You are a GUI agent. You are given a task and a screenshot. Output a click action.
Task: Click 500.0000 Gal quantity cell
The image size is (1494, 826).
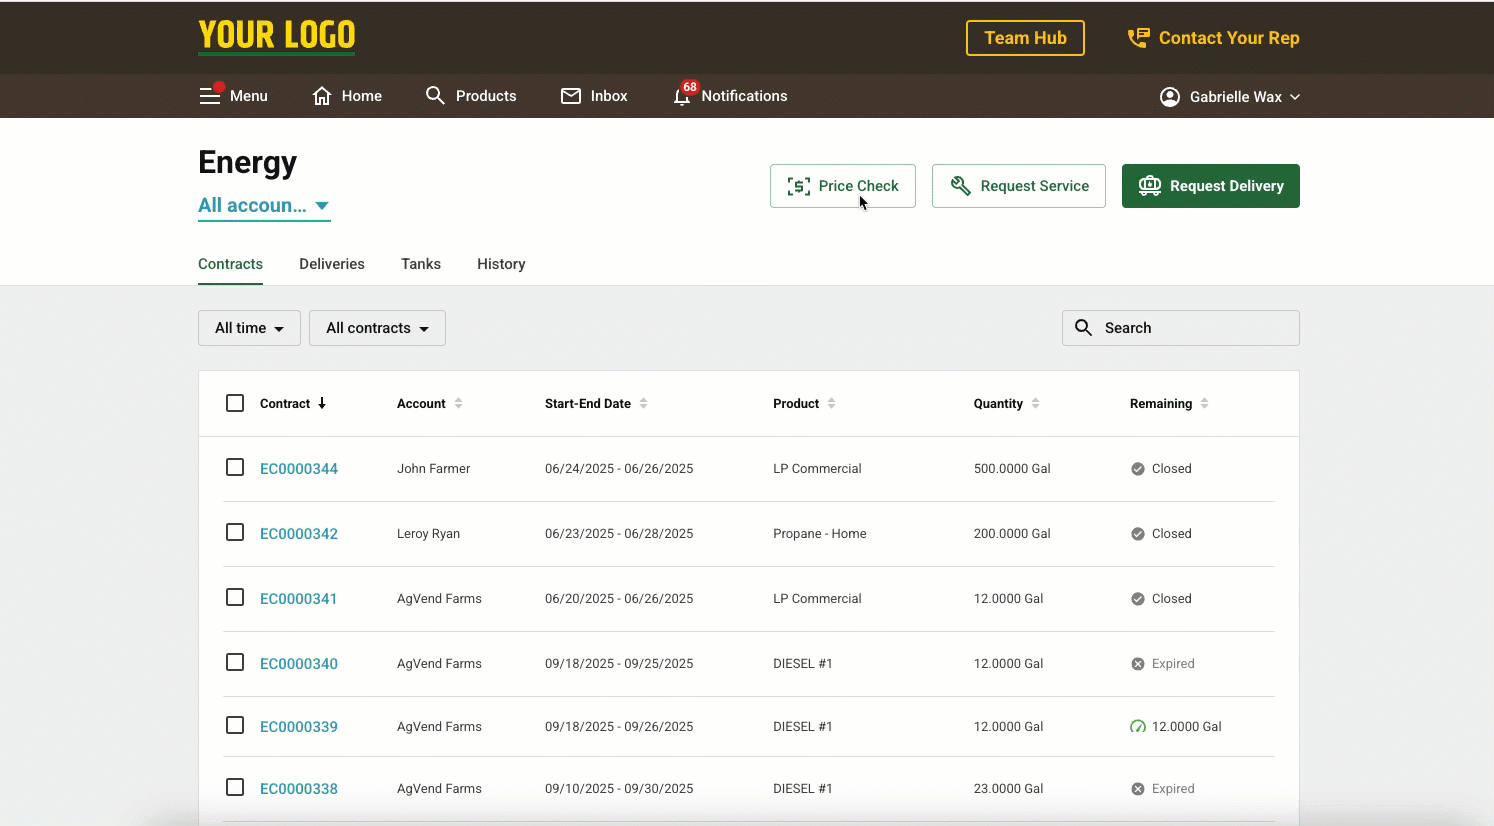coord(1012,469)
